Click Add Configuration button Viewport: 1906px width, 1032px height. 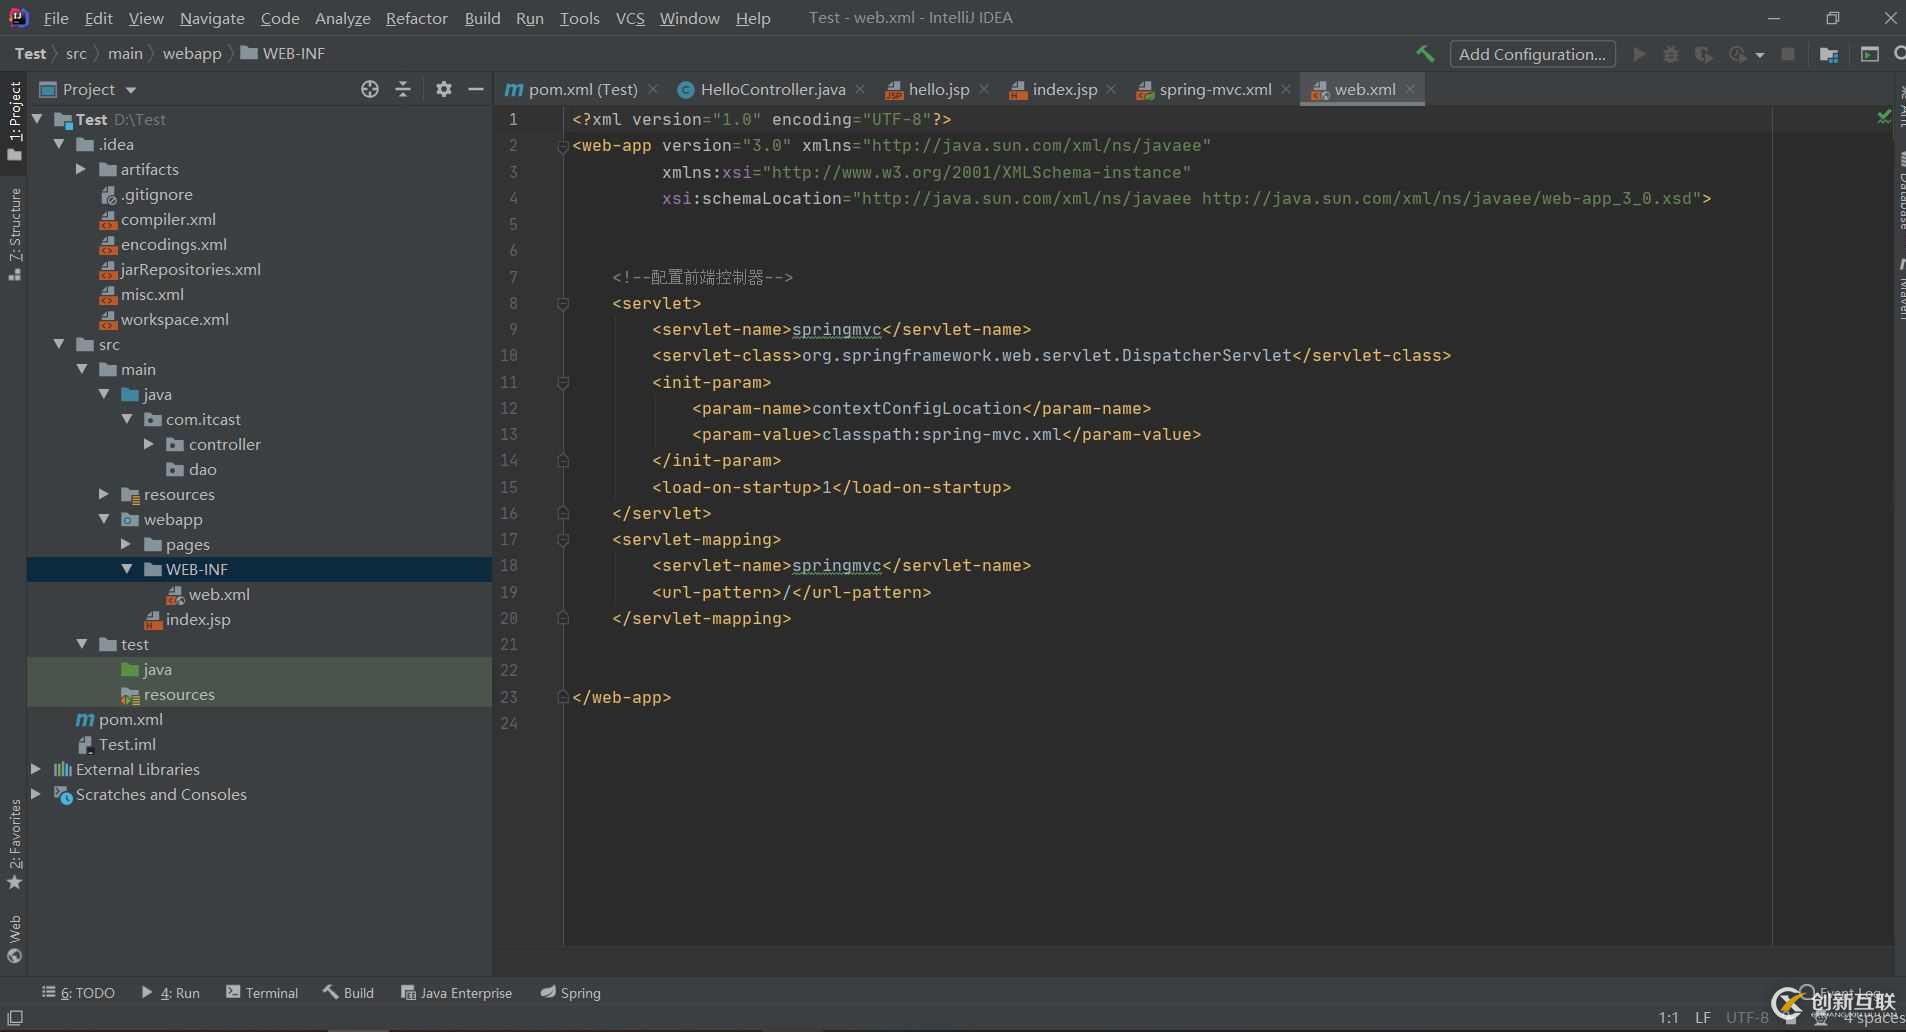pyautogui.click(x=1531, y=54)
